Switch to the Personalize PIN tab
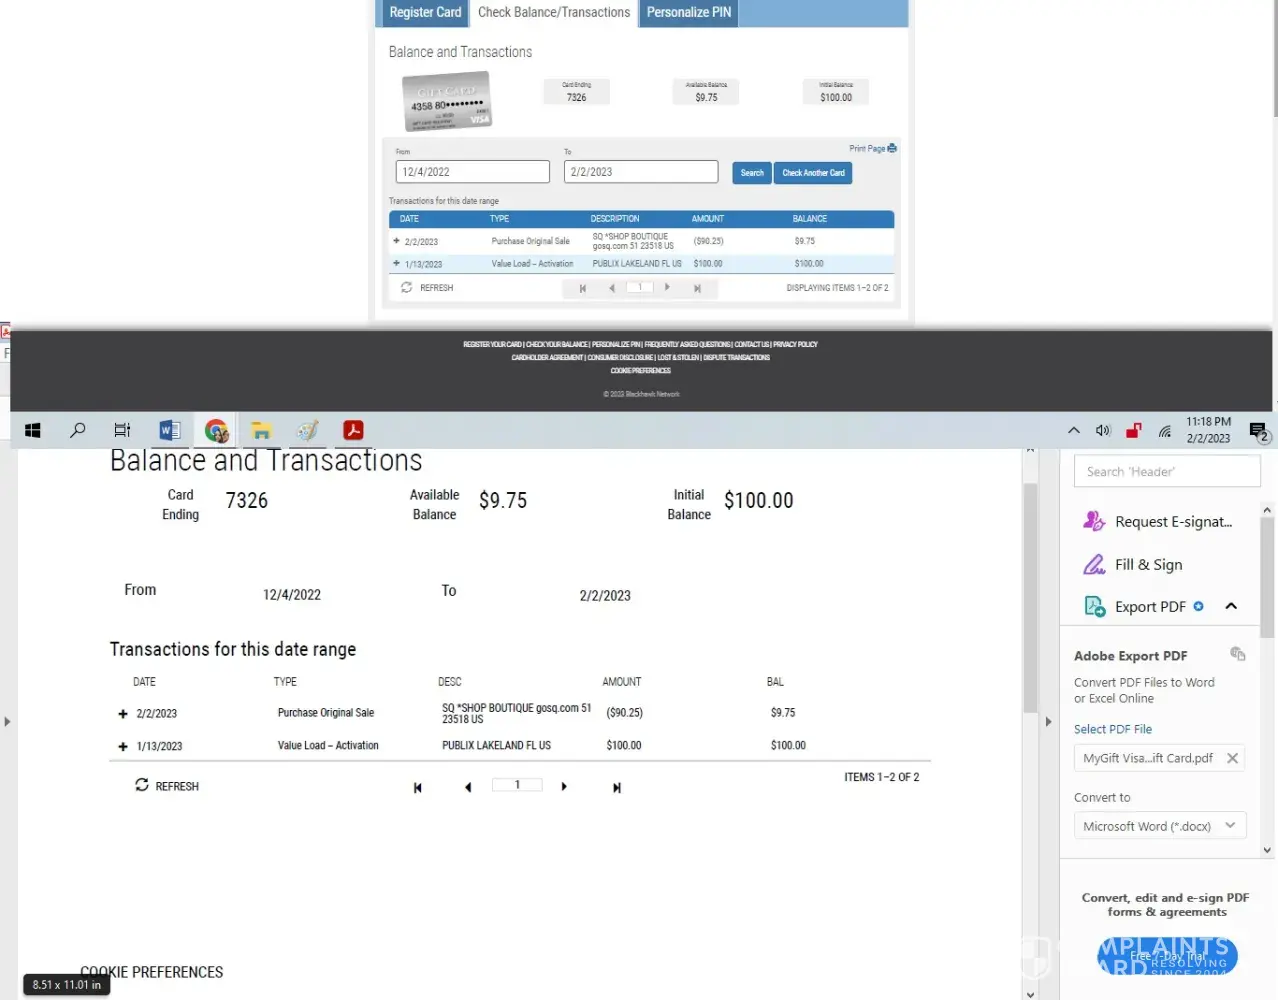Viewport: 1278px width, 1000px height. [x=688, y=12]
